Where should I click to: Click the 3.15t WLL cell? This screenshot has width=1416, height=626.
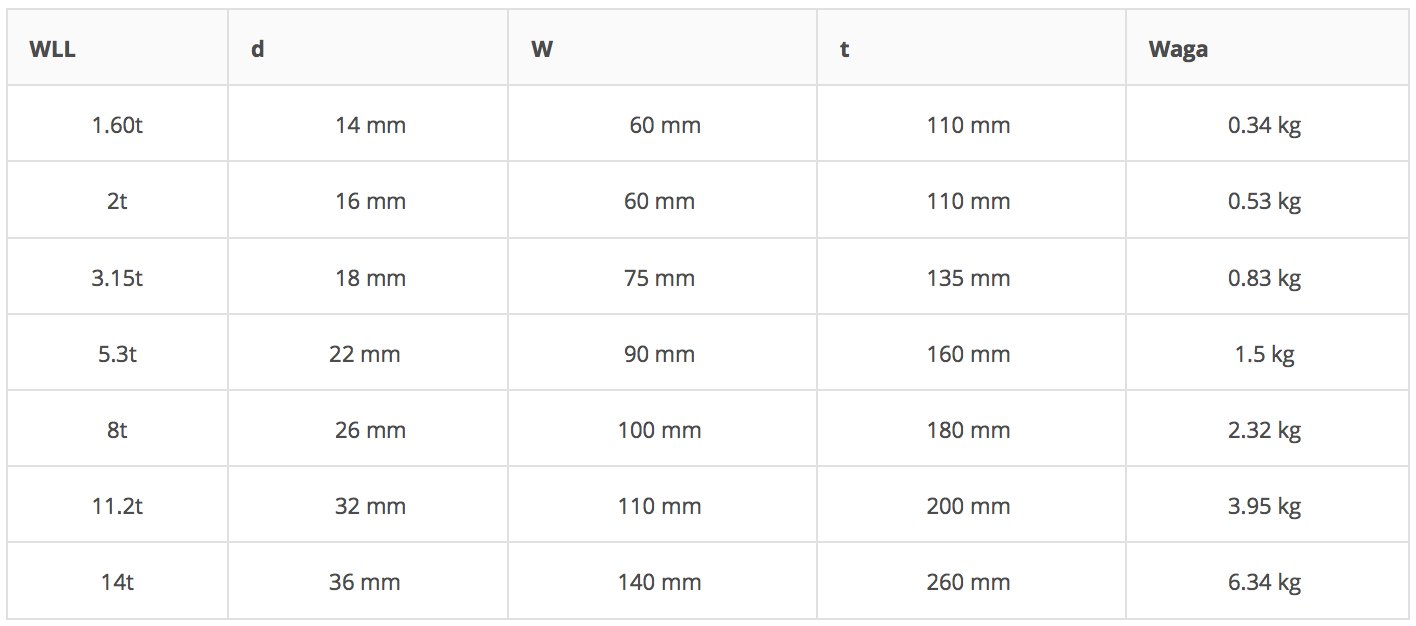pos(117,277)
